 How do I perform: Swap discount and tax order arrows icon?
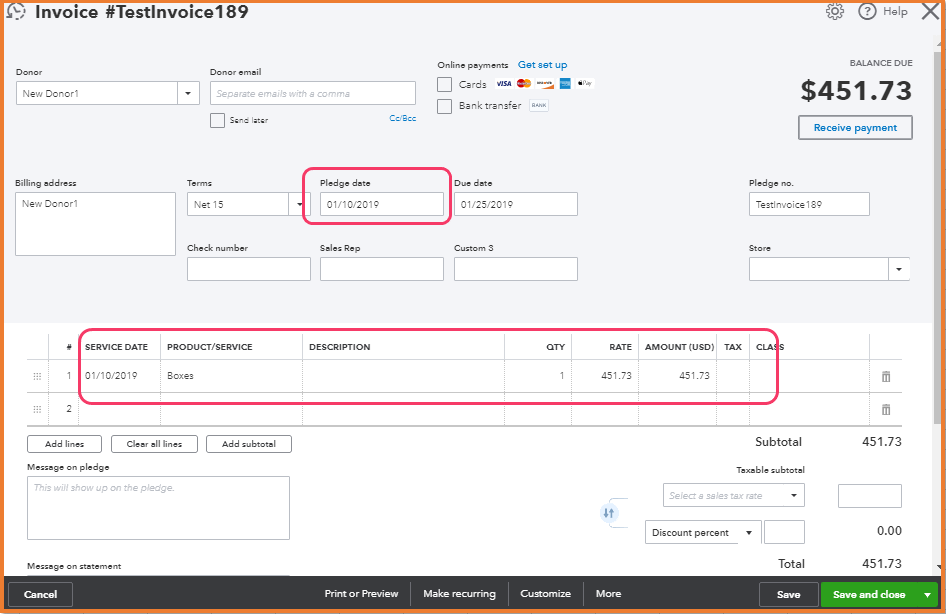pos(609,513)
